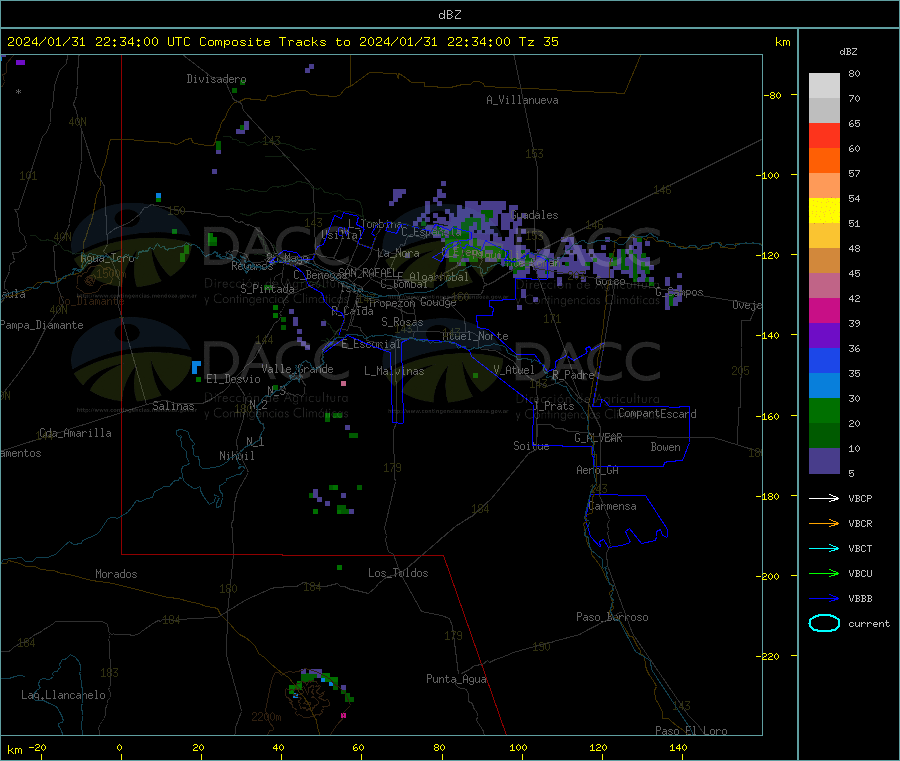Click the Paso_El_Loro location label
This screenshot has width=900, height=761.
click(x=691, y=731)
